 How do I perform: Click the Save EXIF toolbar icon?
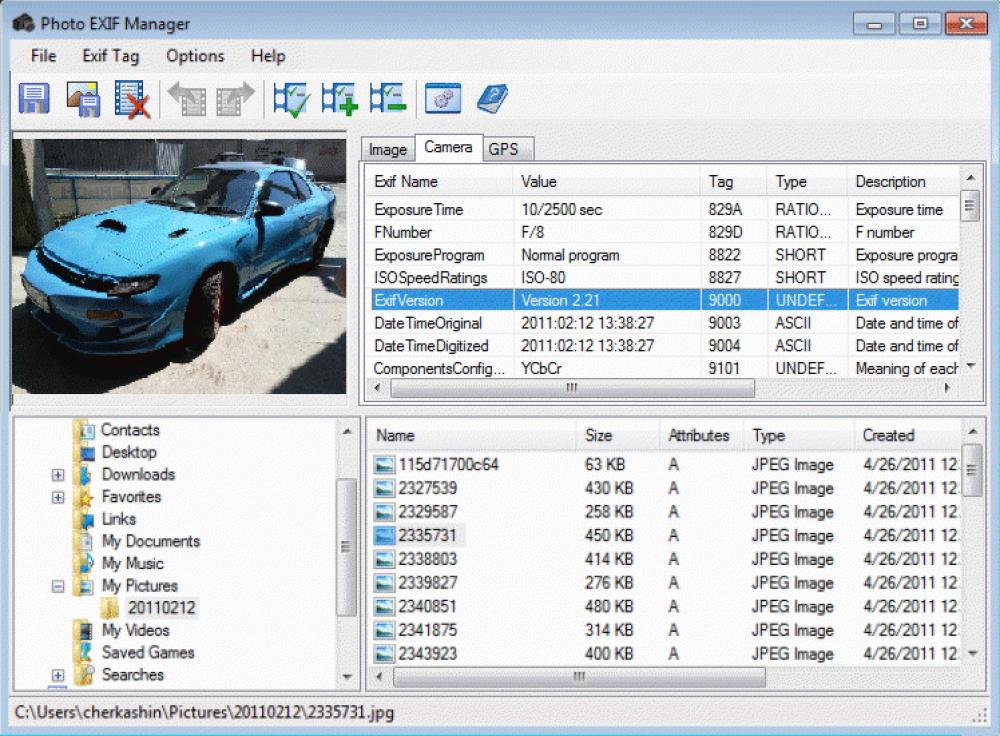[x=33, y=98]
